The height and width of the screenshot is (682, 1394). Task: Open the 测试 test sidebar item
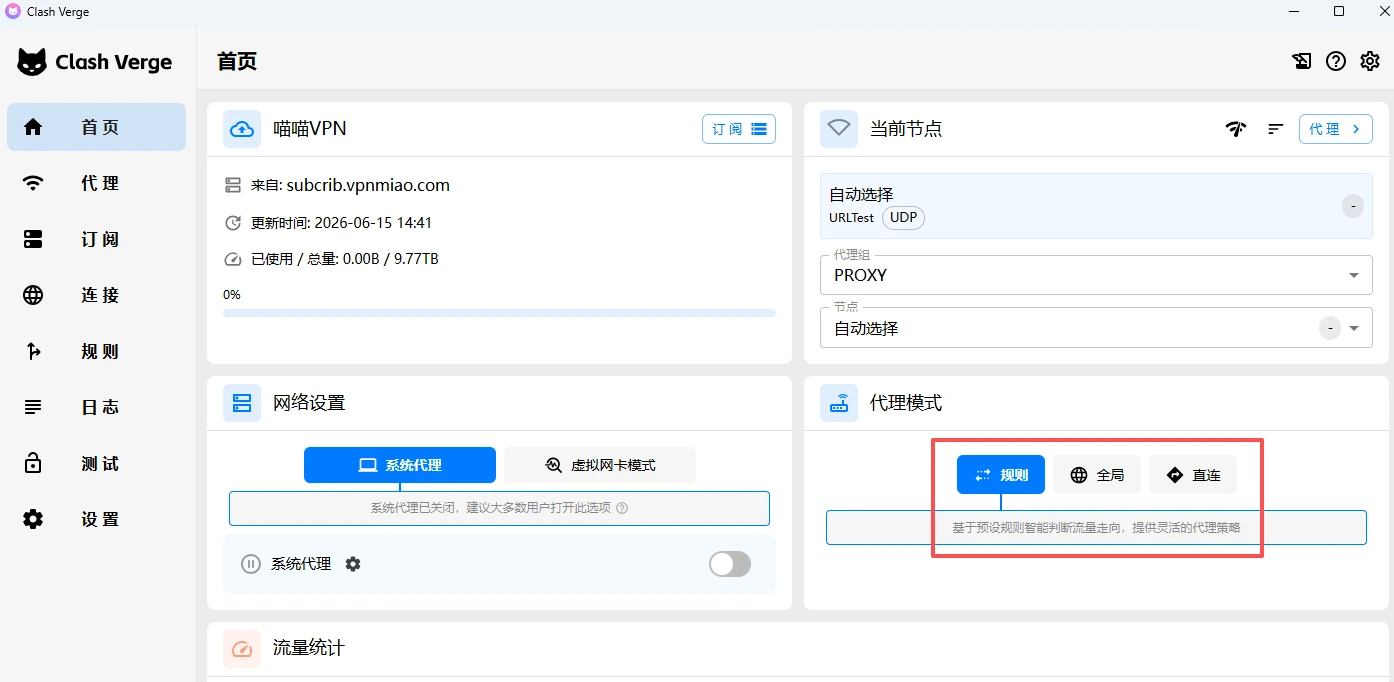96,463
